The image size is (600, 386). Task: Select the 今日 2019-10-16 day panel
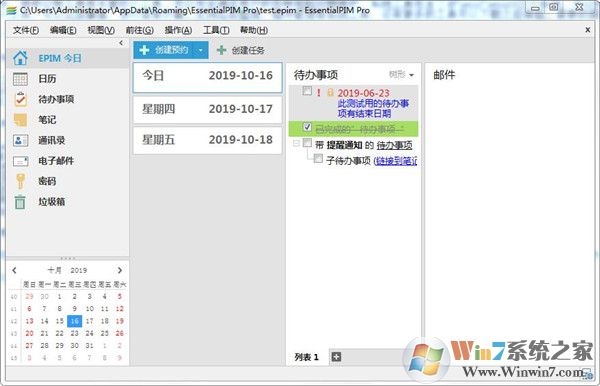(x=207, y=78)
